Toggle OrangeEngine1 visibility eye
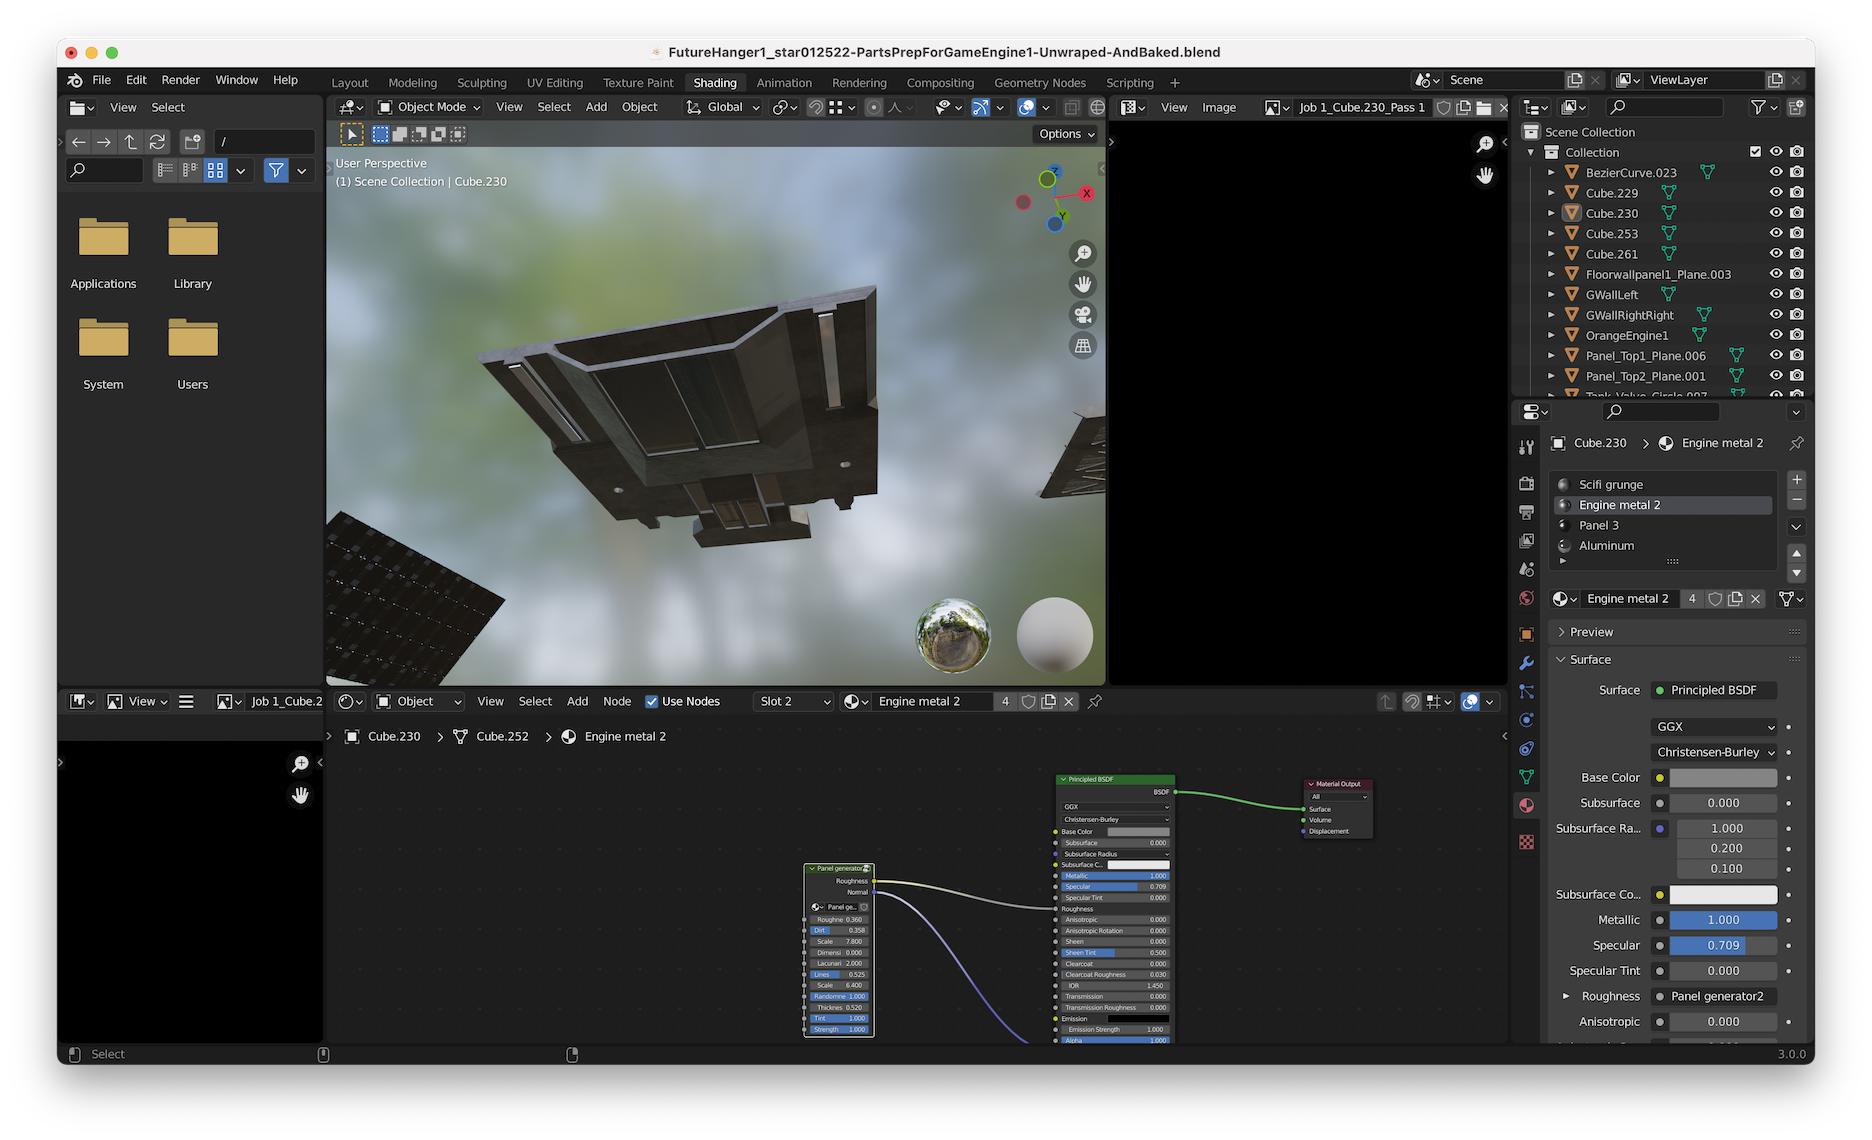 pos(1776,335)
